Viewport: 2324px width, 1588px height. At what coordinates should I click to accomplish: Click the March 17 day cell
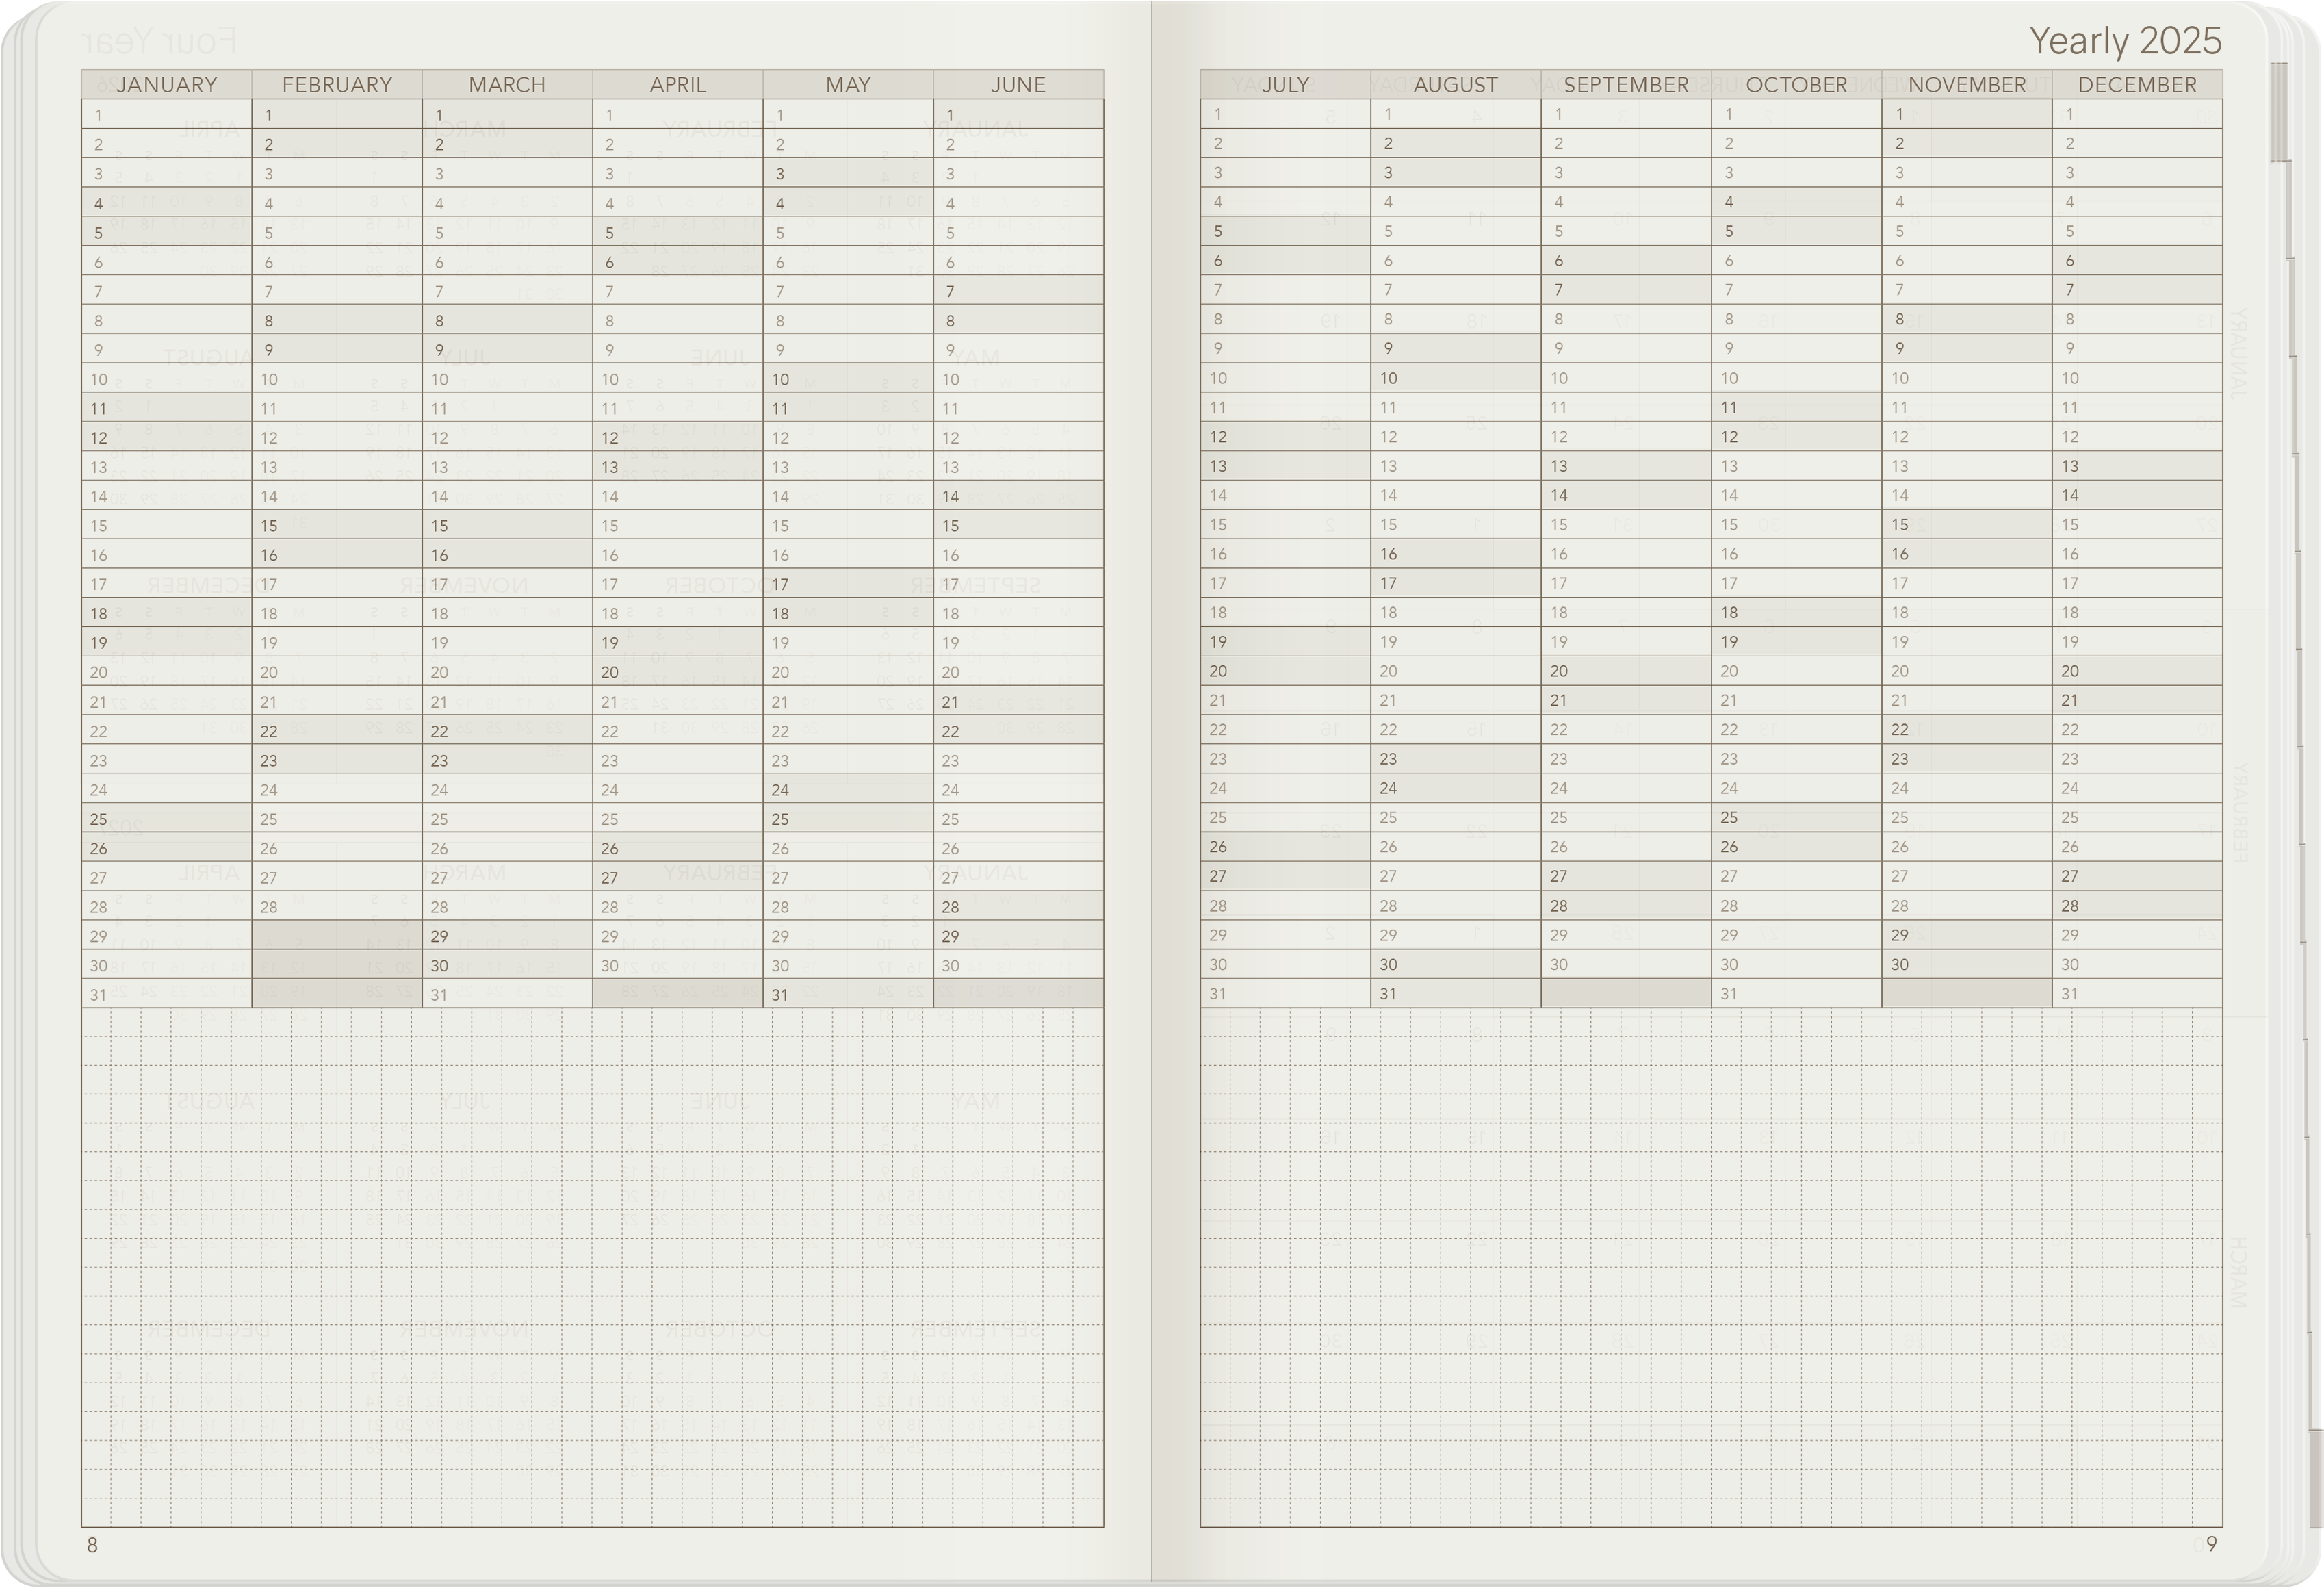(507, 584)
